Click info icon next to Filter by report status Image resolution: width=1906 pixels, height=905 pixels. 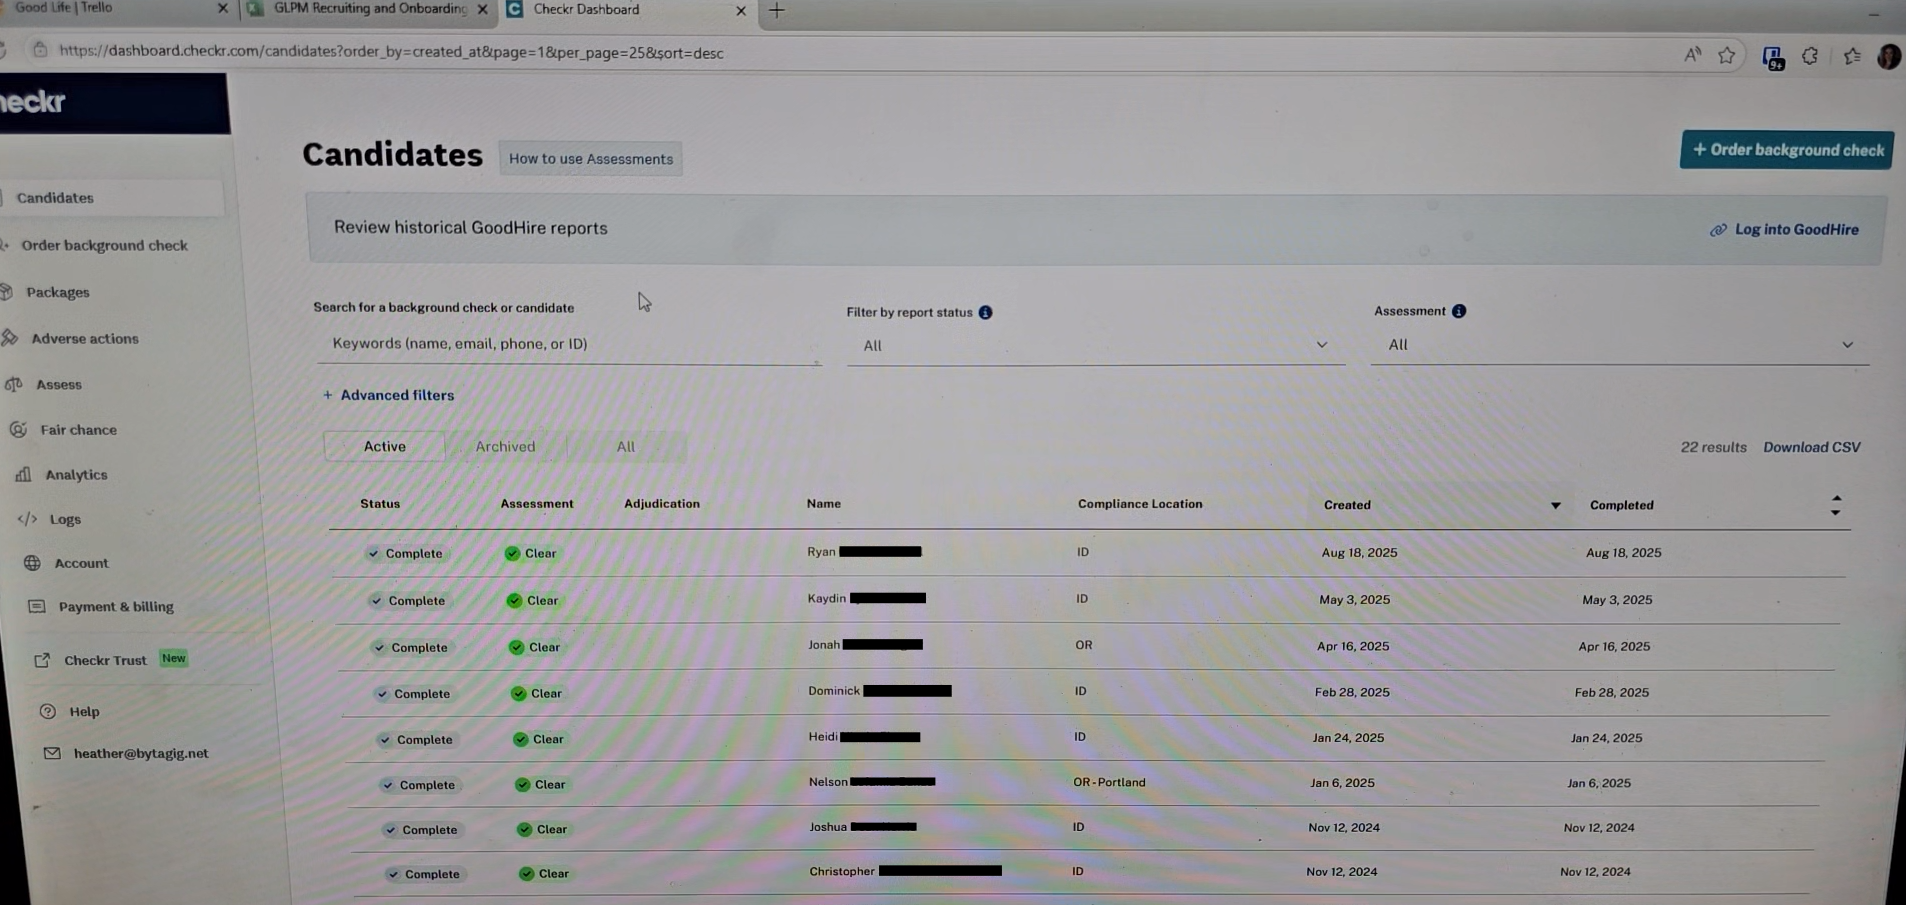coord(985,312)
